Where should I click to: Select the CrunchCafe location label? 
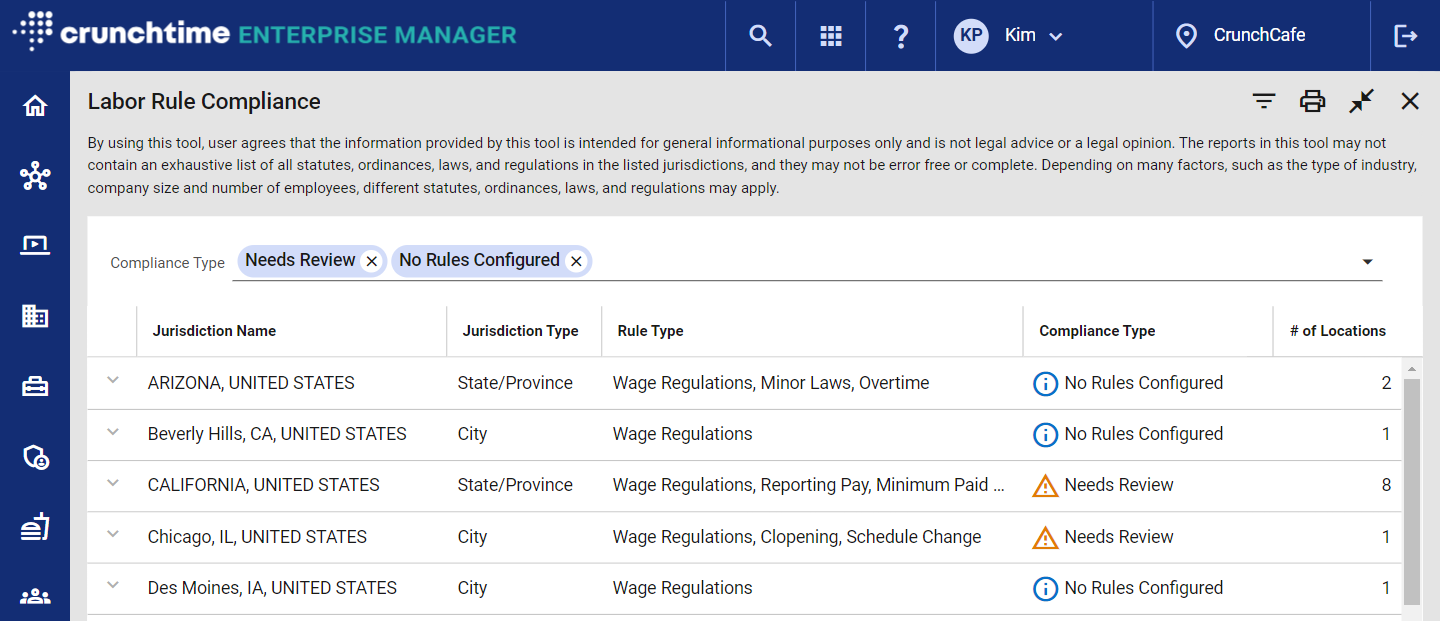pos(1259,35)
